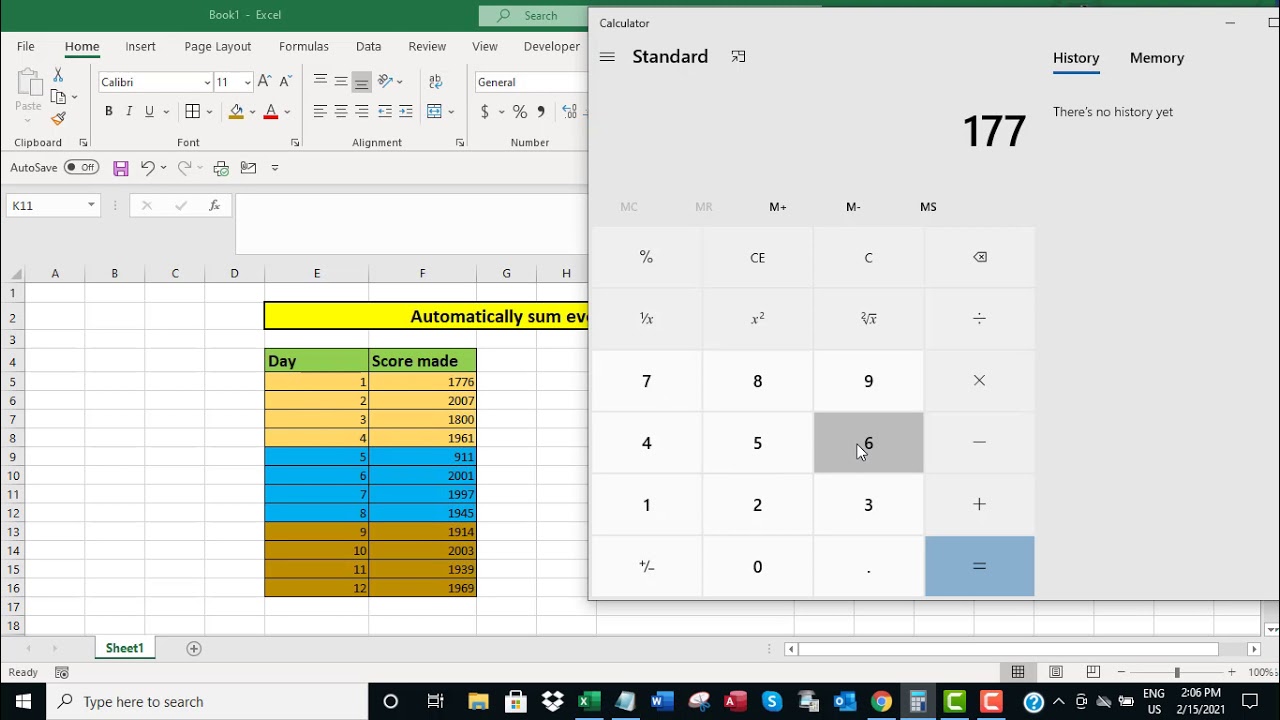Switch to the Formulas tab
The image size is (1280, 720).
point(304,46)
